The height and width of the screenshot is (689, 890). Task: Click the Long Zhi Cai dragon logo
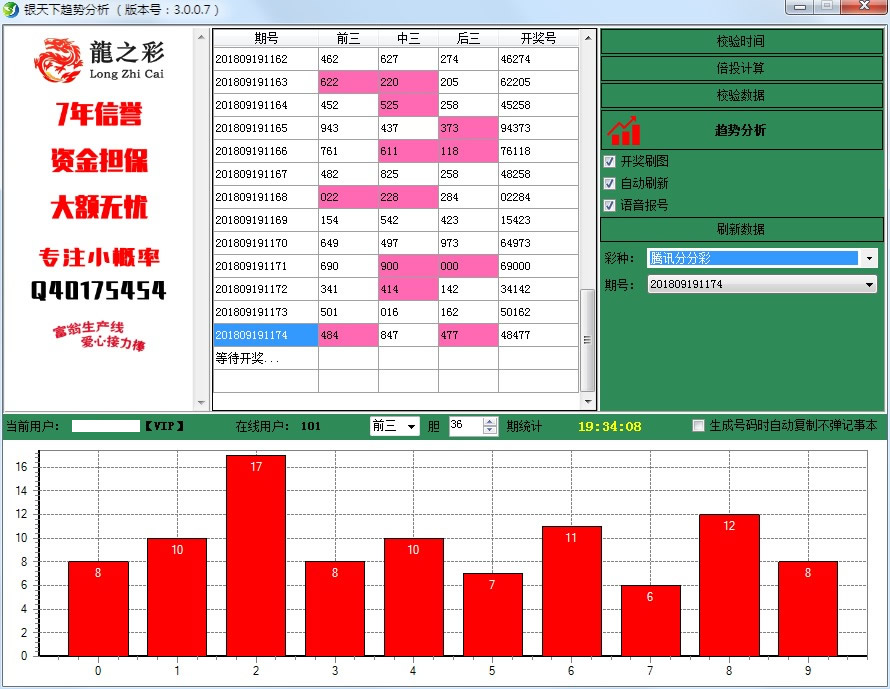(100, 60)
